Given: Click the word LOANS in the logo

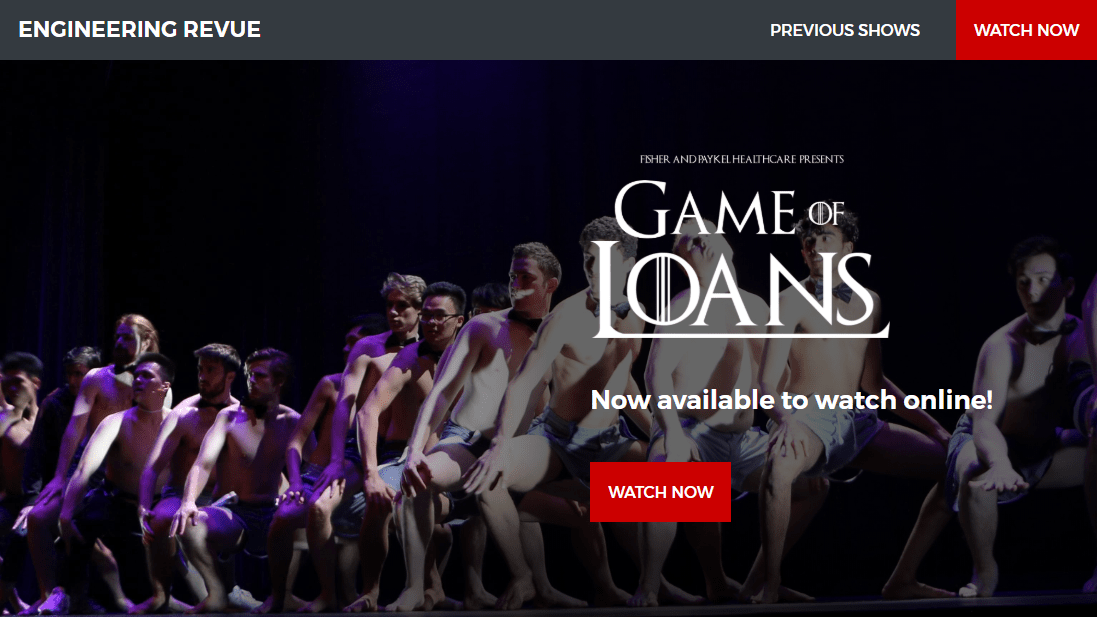Looking at the screenshot, I should 740,290.
